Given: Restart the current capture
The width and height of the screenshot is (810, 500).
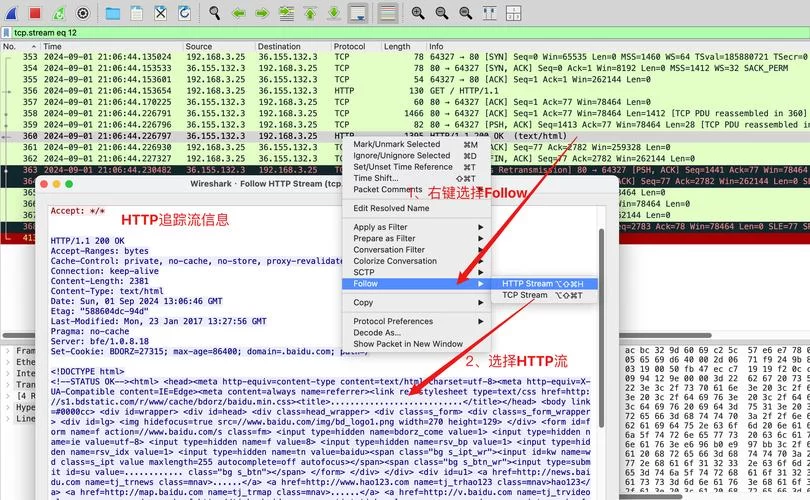Looking at the screenshot, I should 59,13.
